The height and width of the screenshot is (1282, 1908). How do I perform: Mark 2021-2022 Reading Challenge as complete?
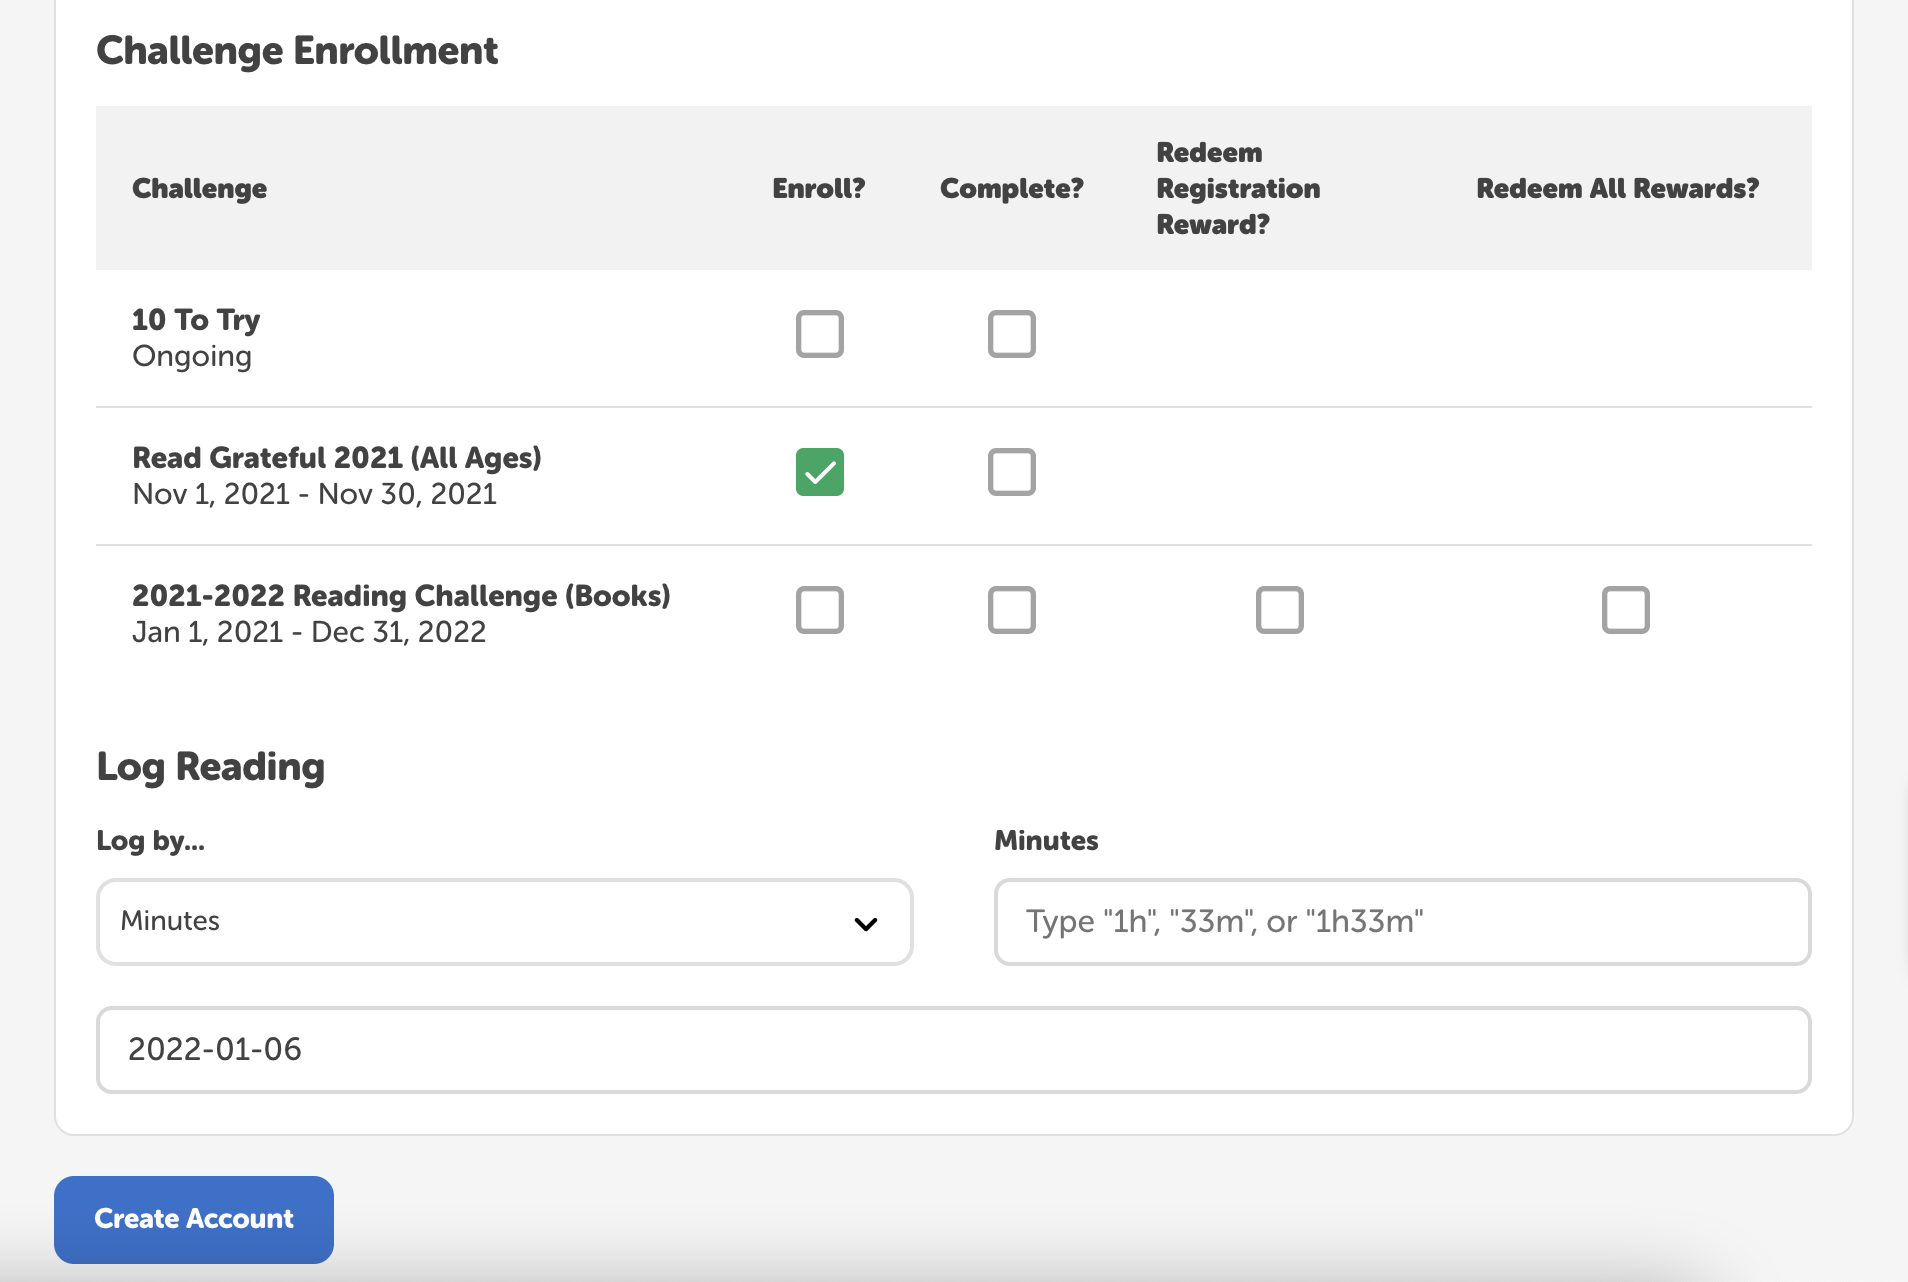pyautogui.click(x=1011, y=610)
